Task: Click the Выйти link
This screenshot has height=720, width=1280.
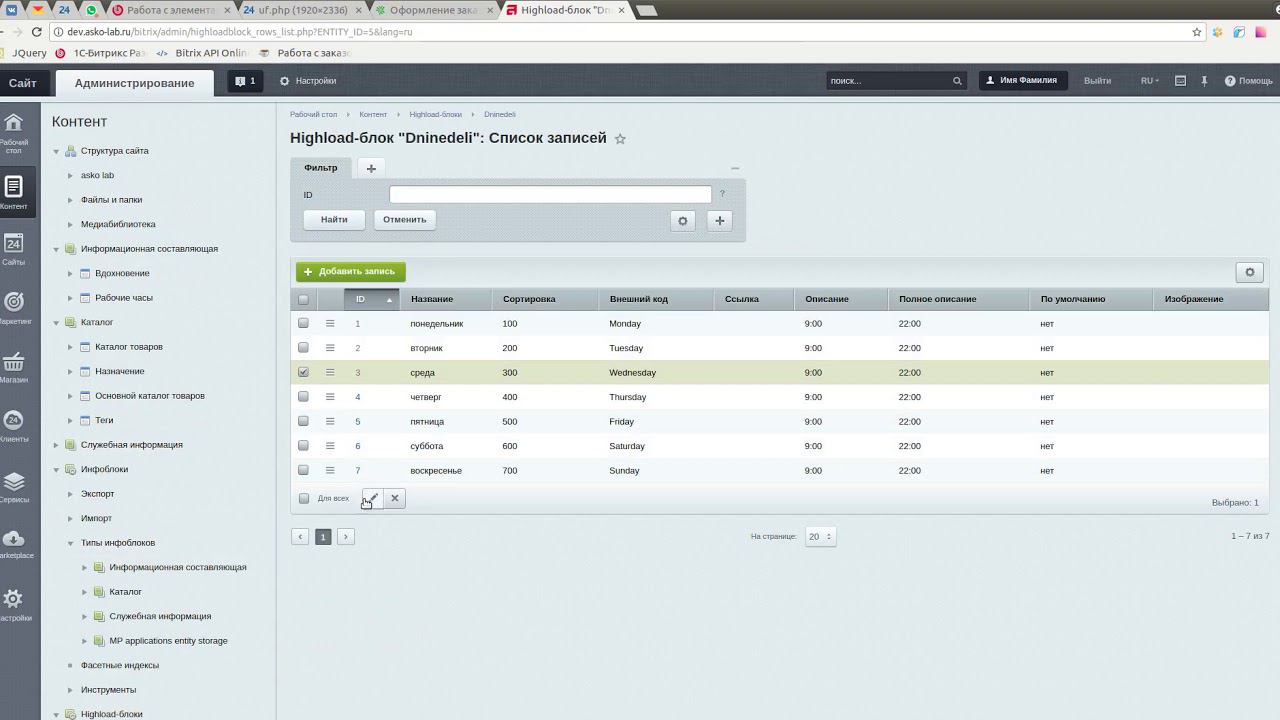Action: coord(1097,81)
